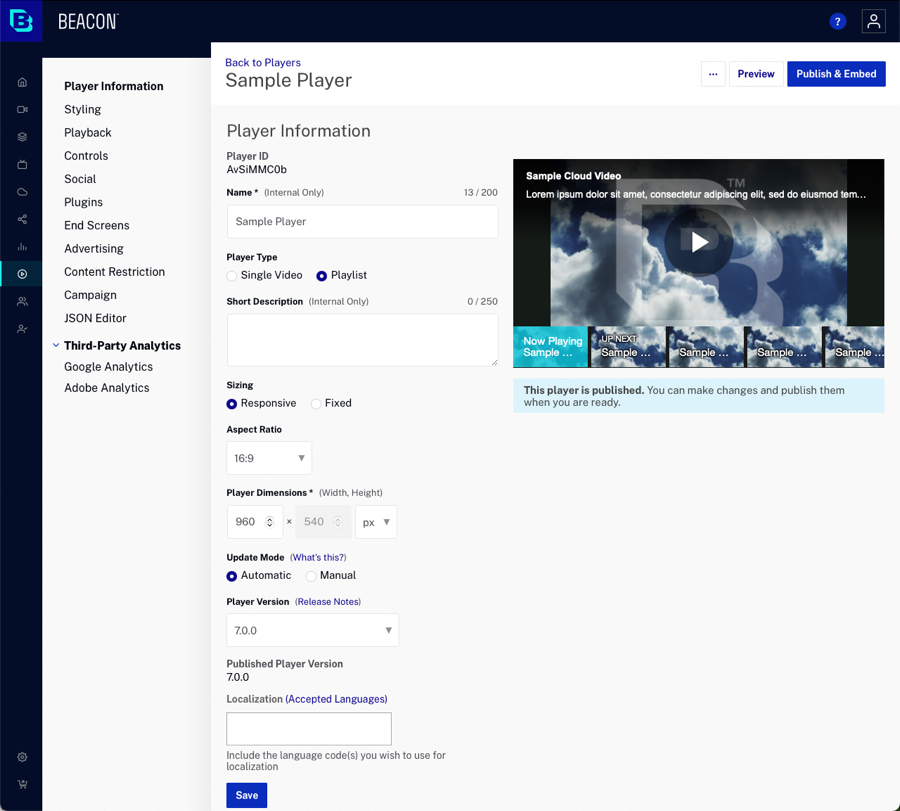Click the width 960 input field
Image resolution: width=900 pixels, height=811 pixels.
255,522
